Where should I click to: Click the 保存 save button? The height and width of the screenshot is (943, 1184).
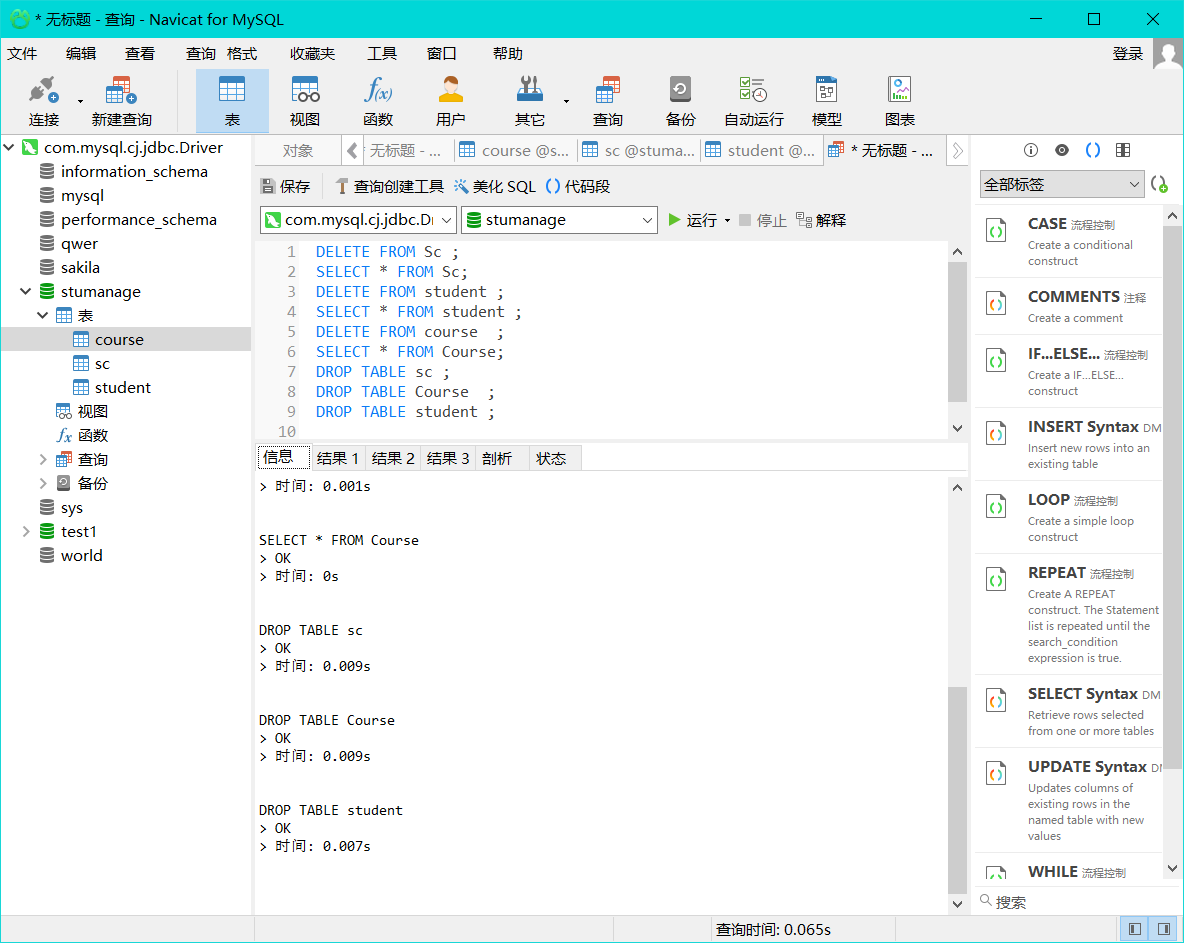point(285,186)
